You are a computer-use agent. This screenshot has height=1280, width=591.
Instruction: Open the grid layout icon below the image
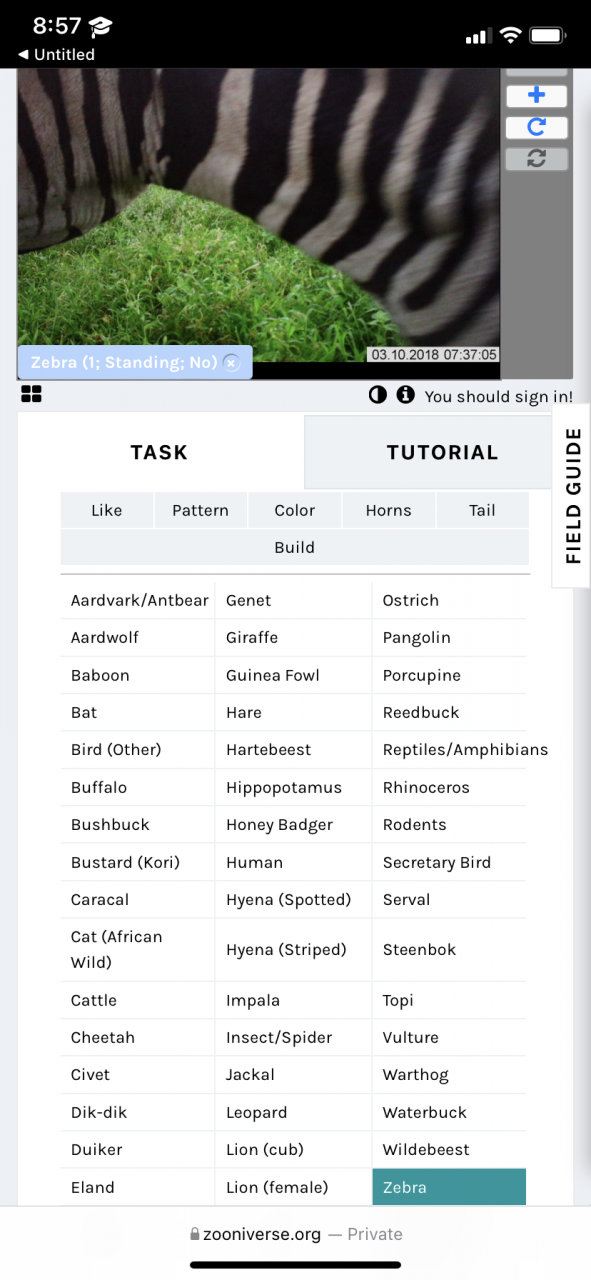(x=32, y=394)
